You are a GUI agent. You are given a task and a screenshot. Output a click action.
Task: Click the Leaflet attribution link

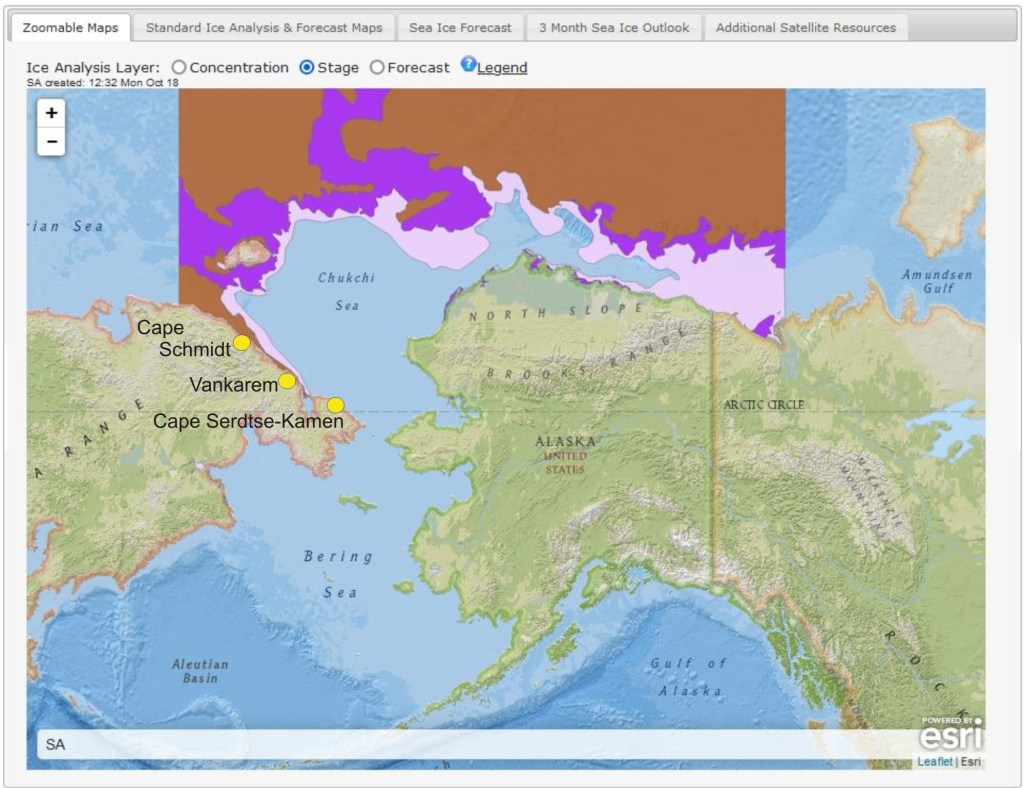[x=934, y=762]
